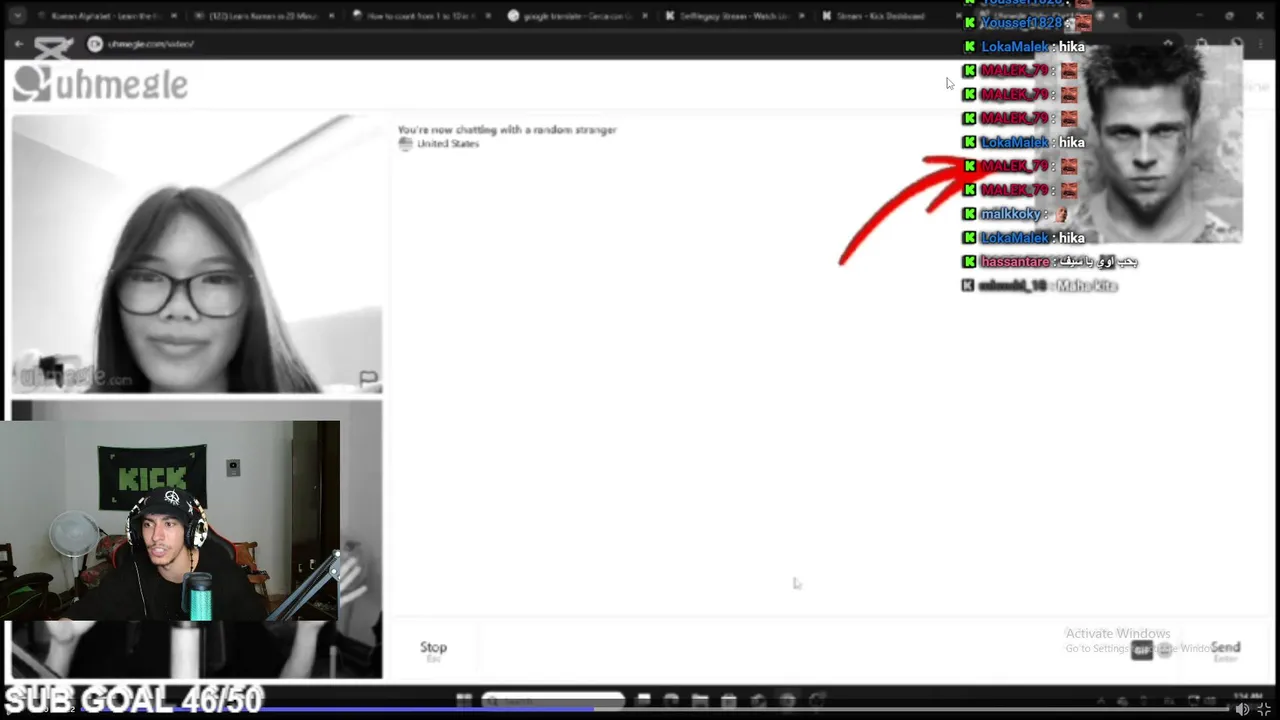Click the flag report icon on stranger video
Viewport: 1280px width, 720px height.
pos(368,378)
